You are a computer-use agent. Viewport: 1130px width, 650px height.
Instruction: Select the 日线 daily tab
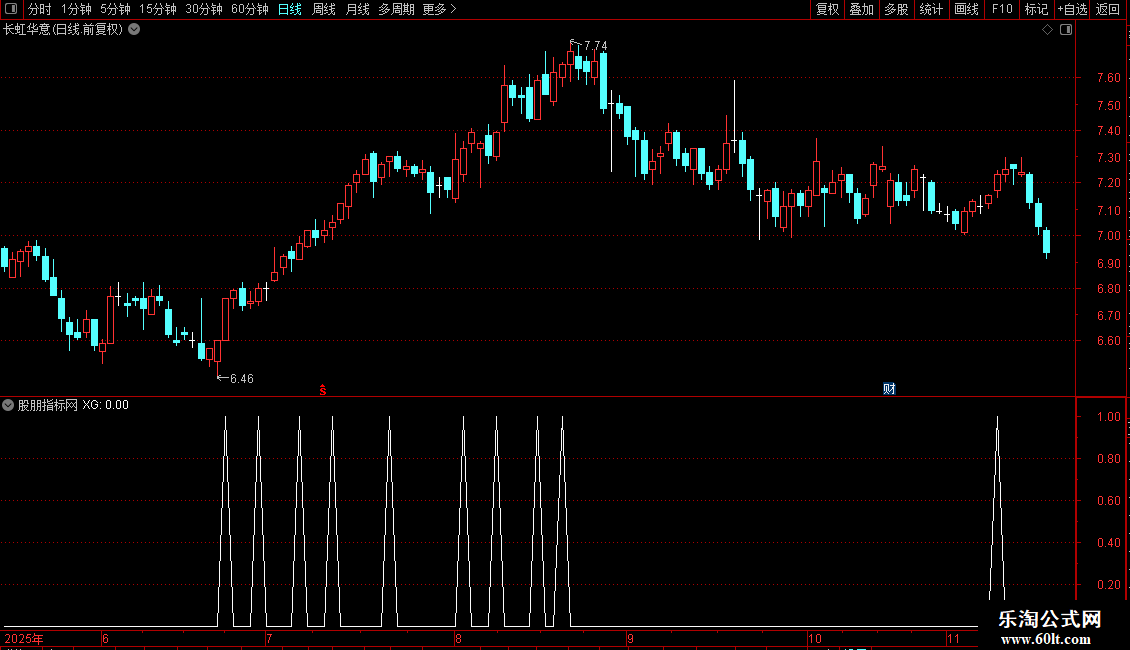[x=290, y=9]
